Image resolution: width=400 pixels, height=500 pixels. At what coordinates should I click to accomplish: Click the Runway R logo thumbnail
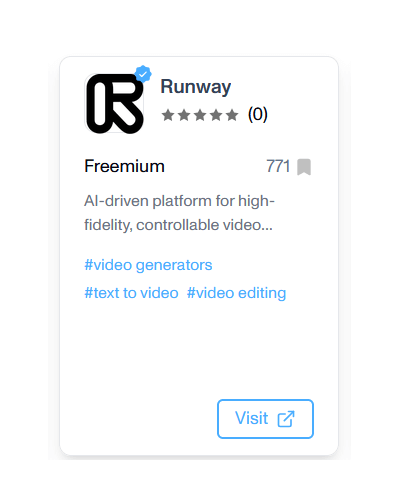[114, 103]
